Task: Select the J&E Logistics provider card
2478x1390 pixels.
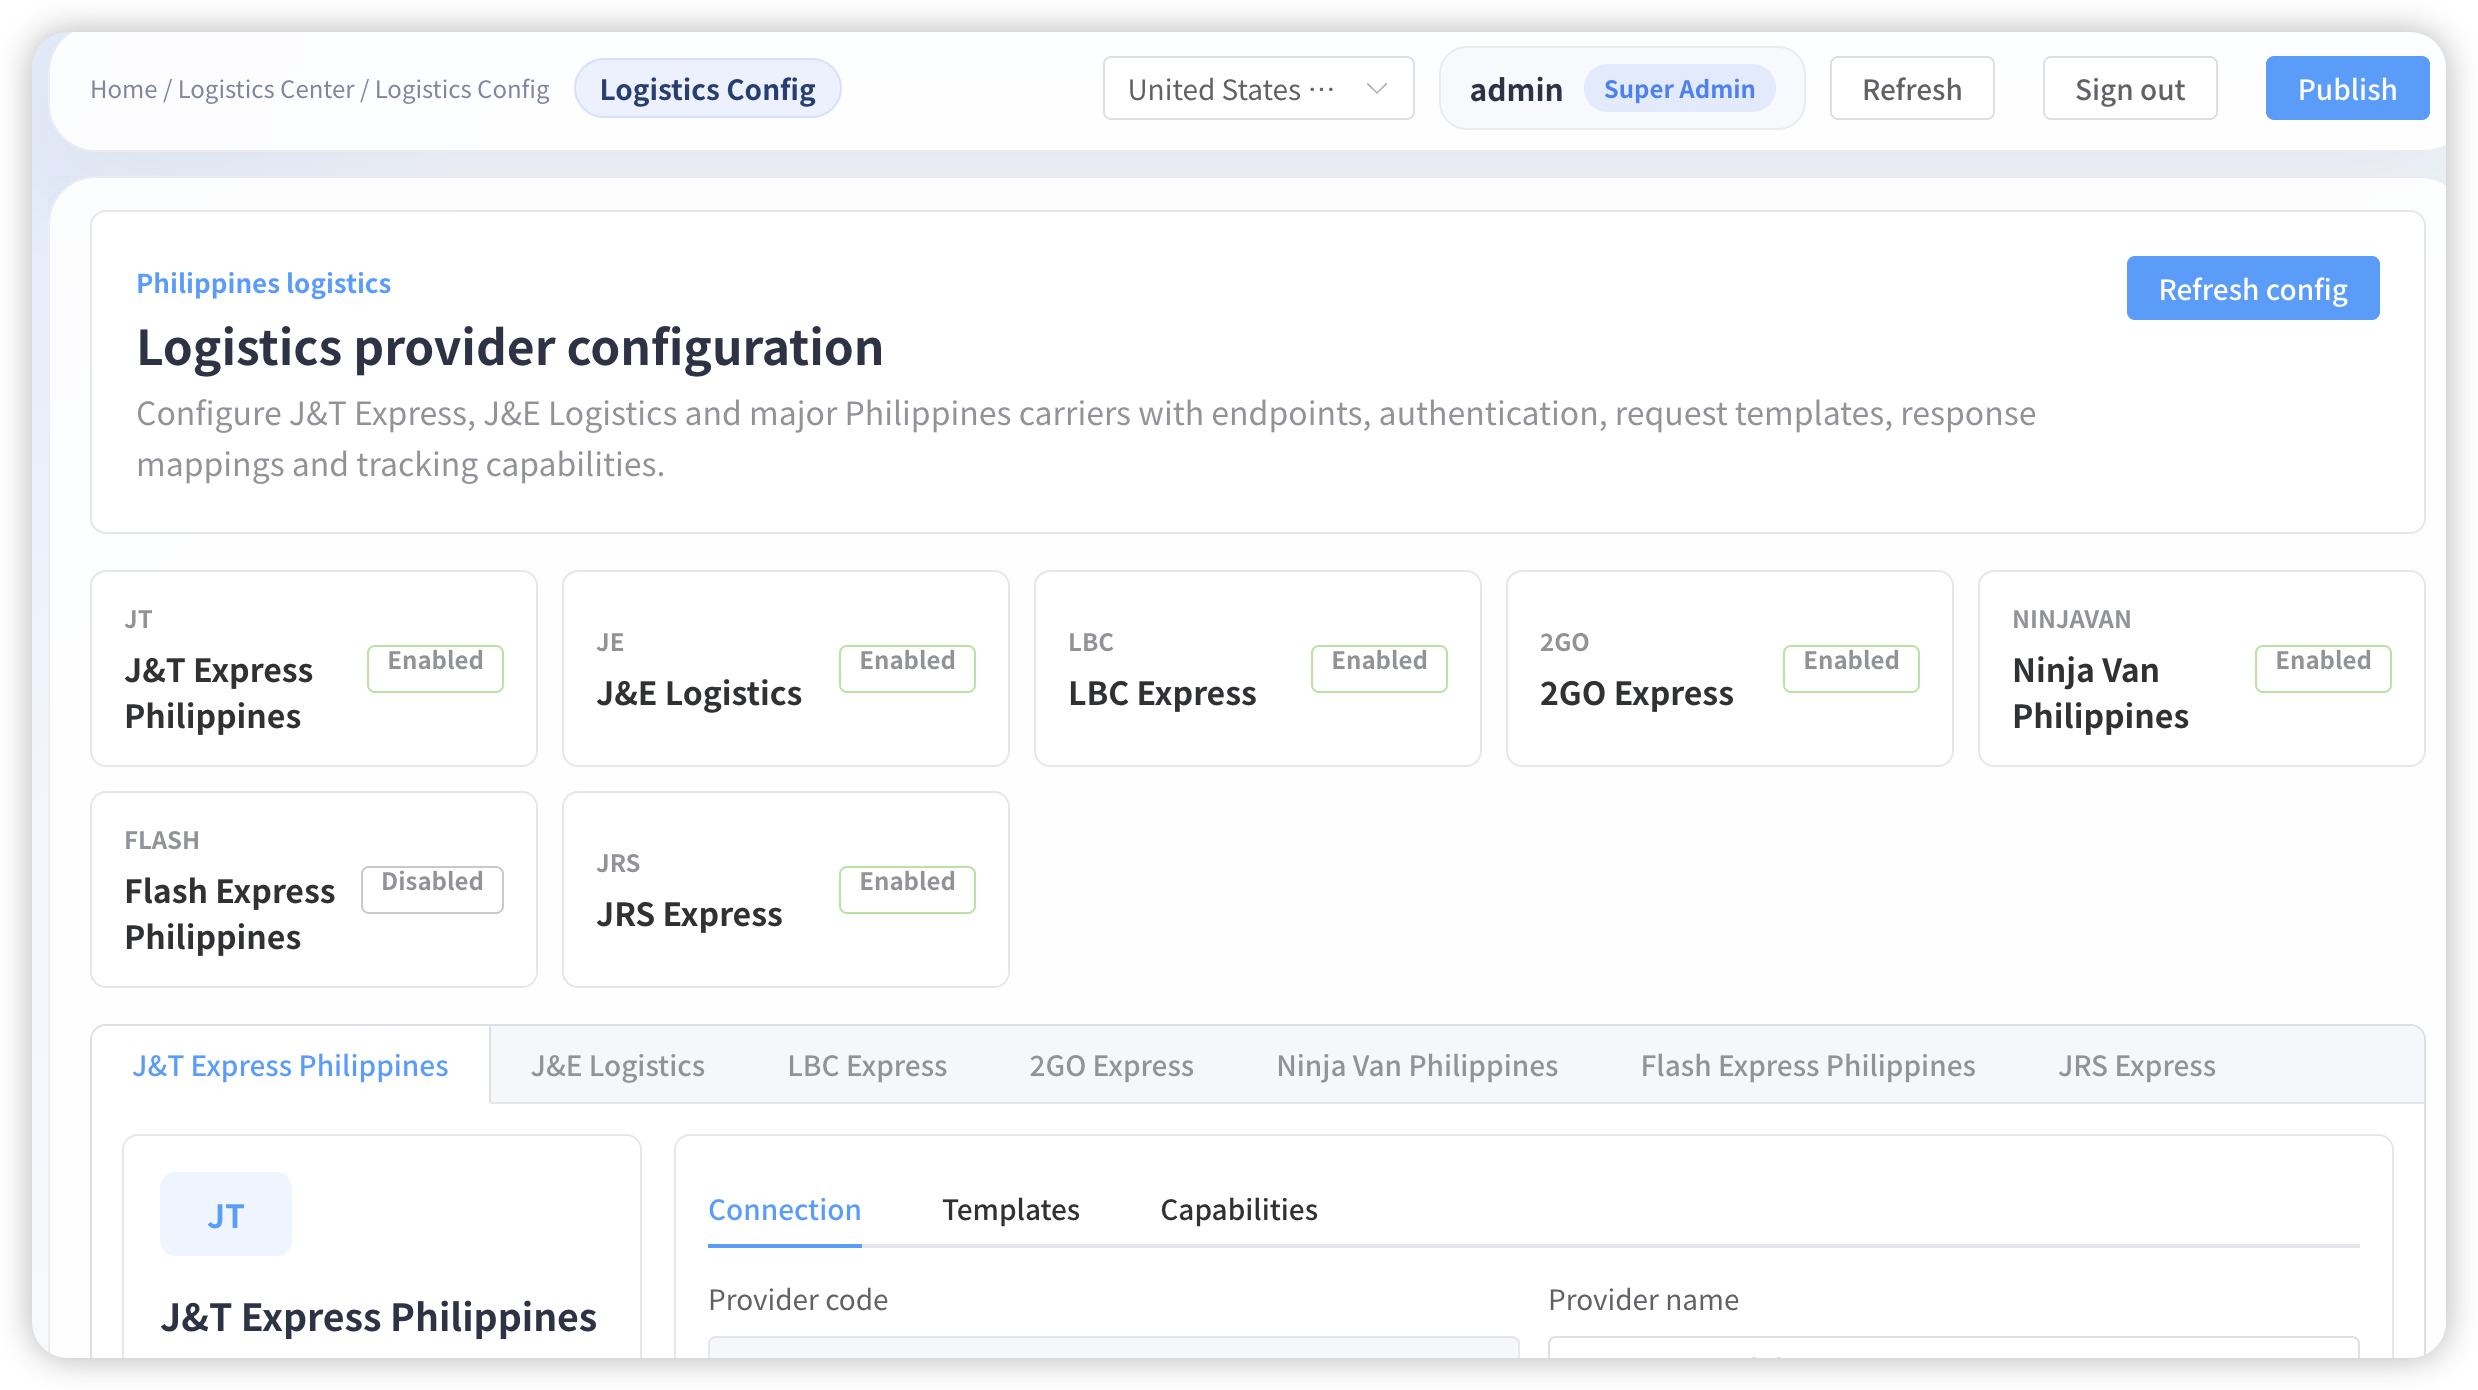Action: click(x=786, y=669)
